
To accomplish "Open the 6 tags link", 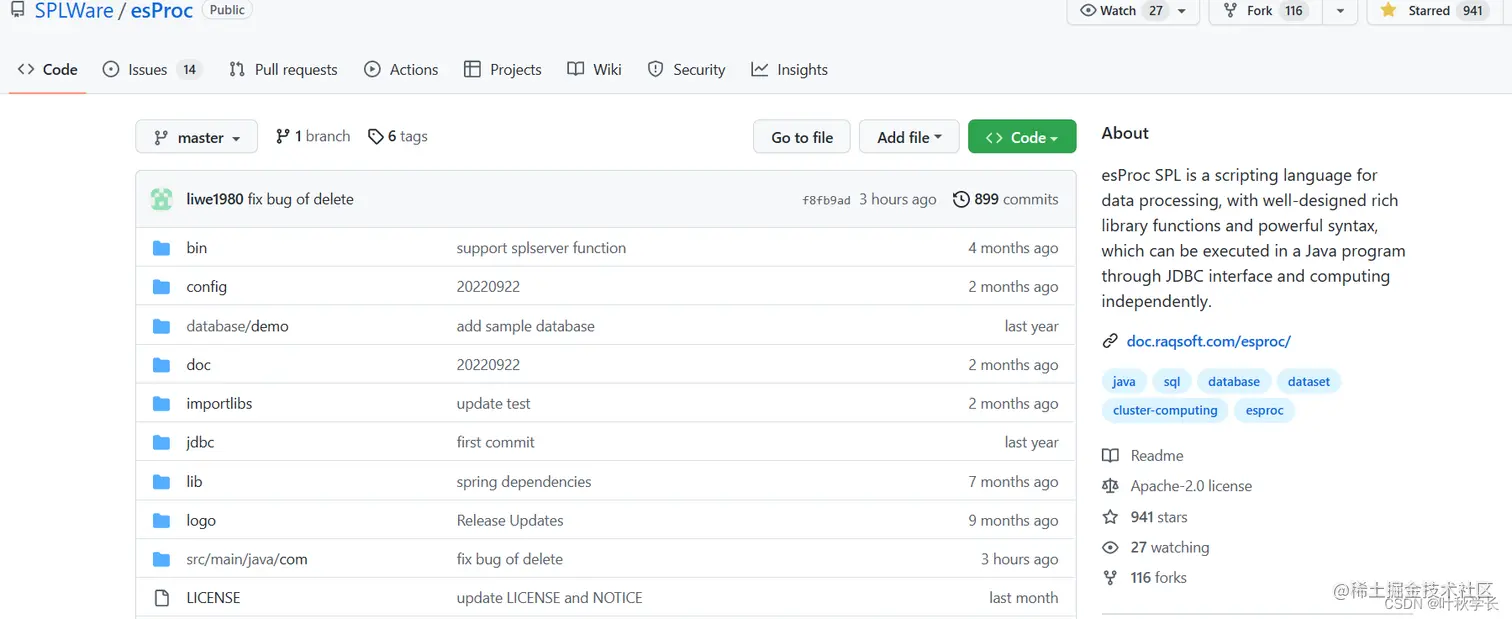I will [398, 136].
